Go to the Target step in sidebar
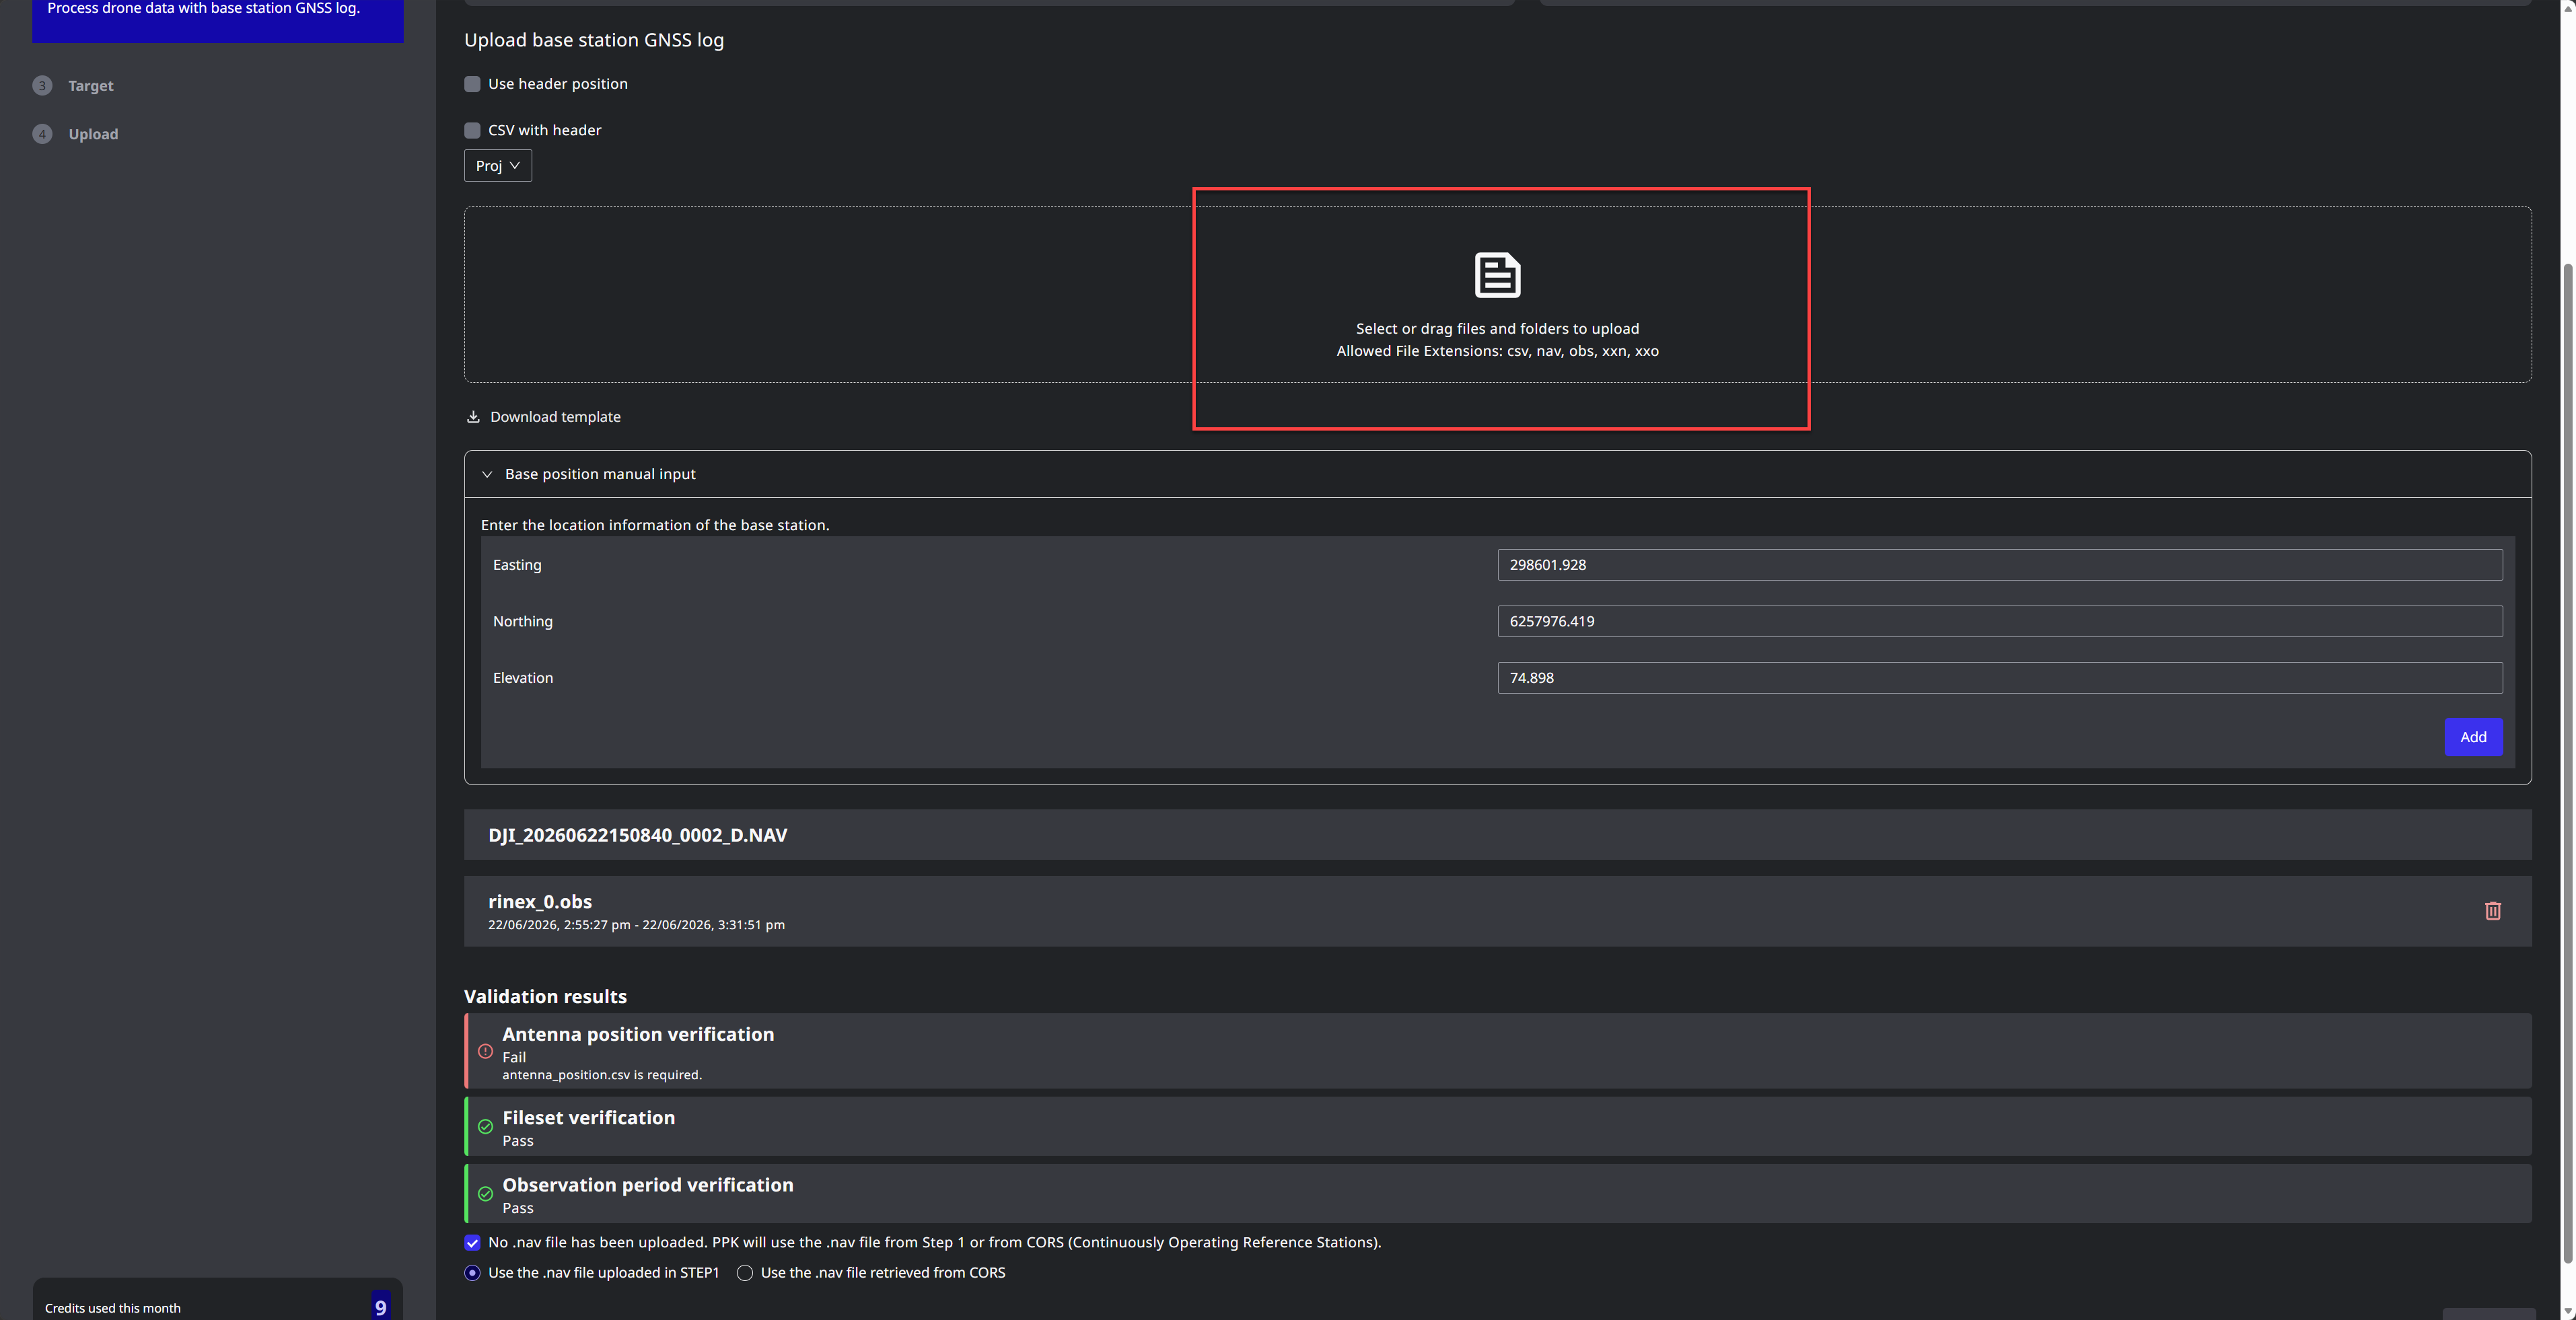Screen dimensions: 2576x1320 click(x=91, y=86)
